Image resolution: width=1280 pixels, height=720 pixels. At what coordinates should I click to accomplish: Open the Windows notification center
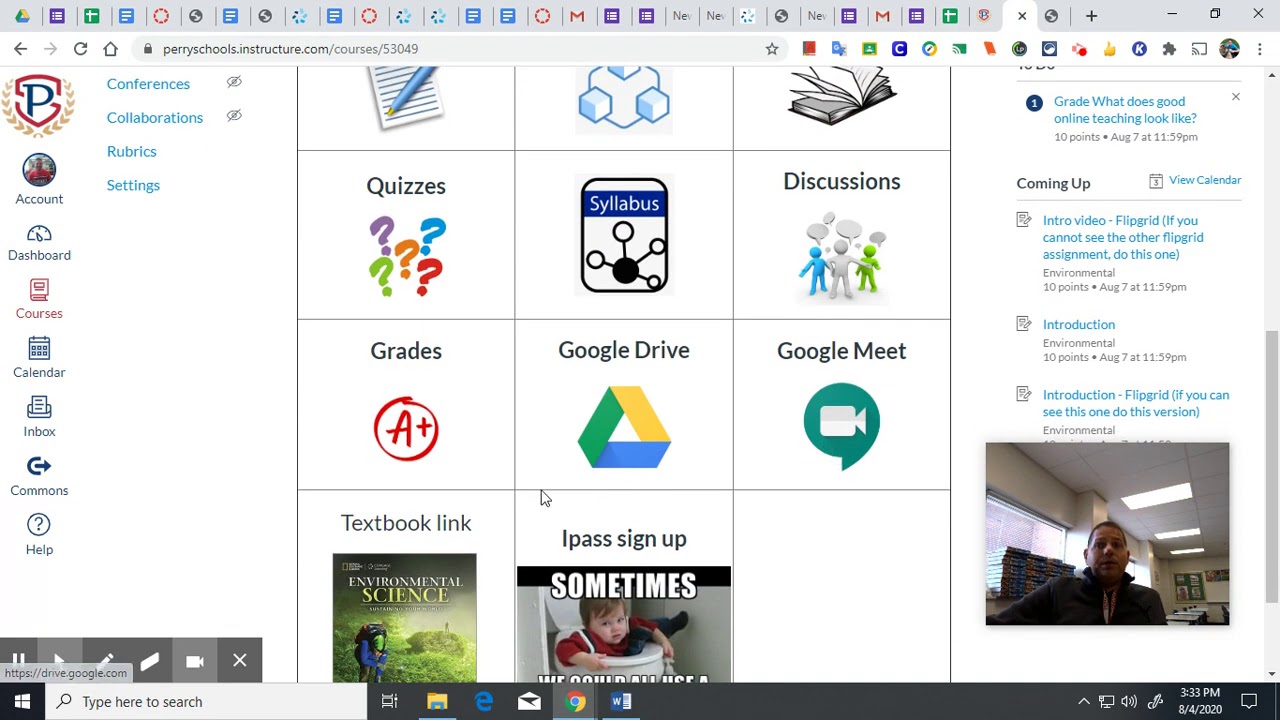tap(1249, 702)
